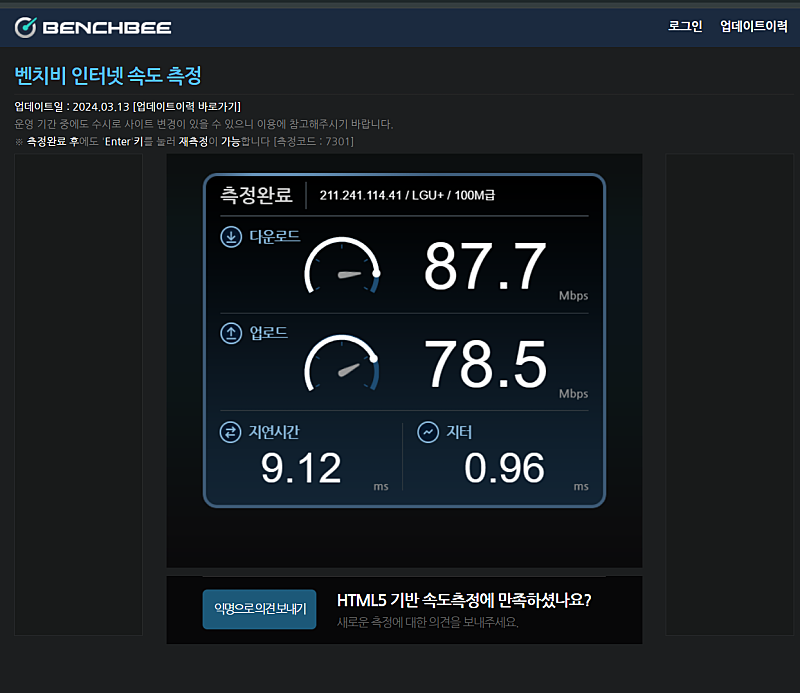Click the 익명으로의견보내기 button
The height and width of the screenshot is (693, 800).
(259, 608)
